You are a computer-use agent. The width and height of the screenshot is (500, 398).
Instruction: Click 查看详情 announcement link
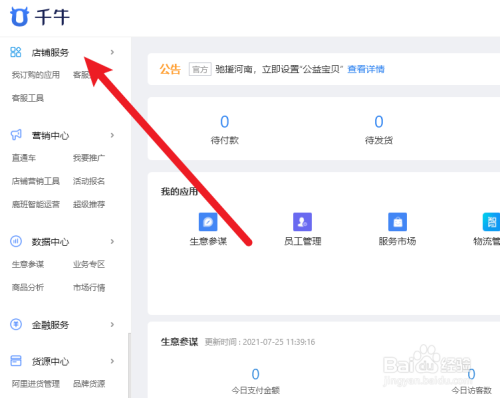(366, 69)
